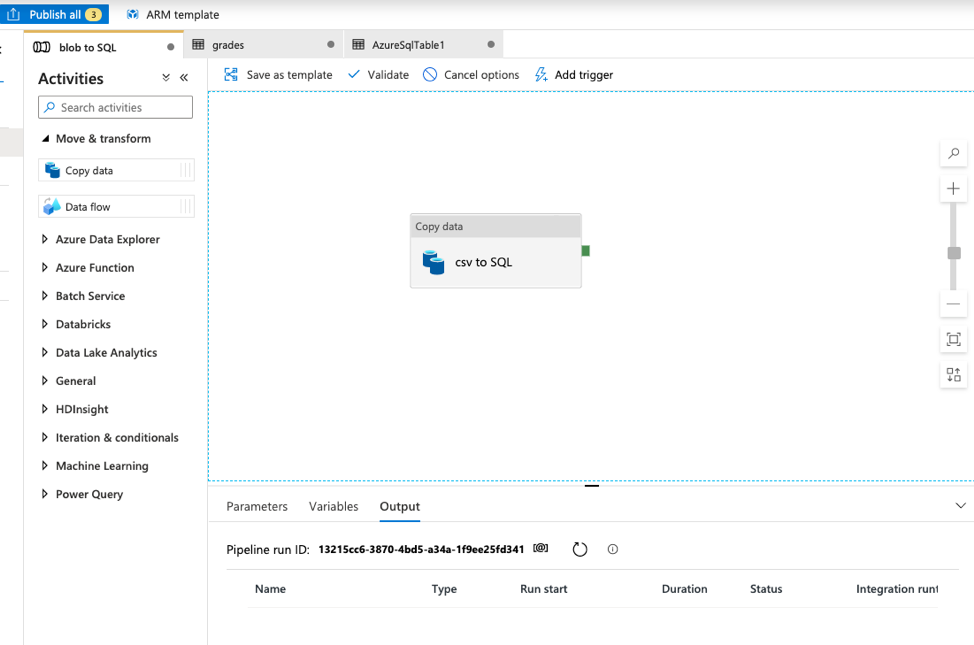Zoom out with the minus icon

[953, 304]
